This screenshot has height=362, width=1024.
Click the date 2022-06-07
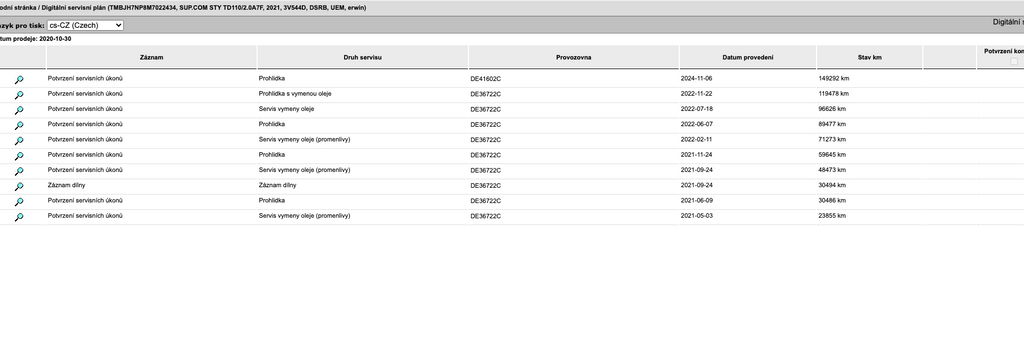point(697,124)
